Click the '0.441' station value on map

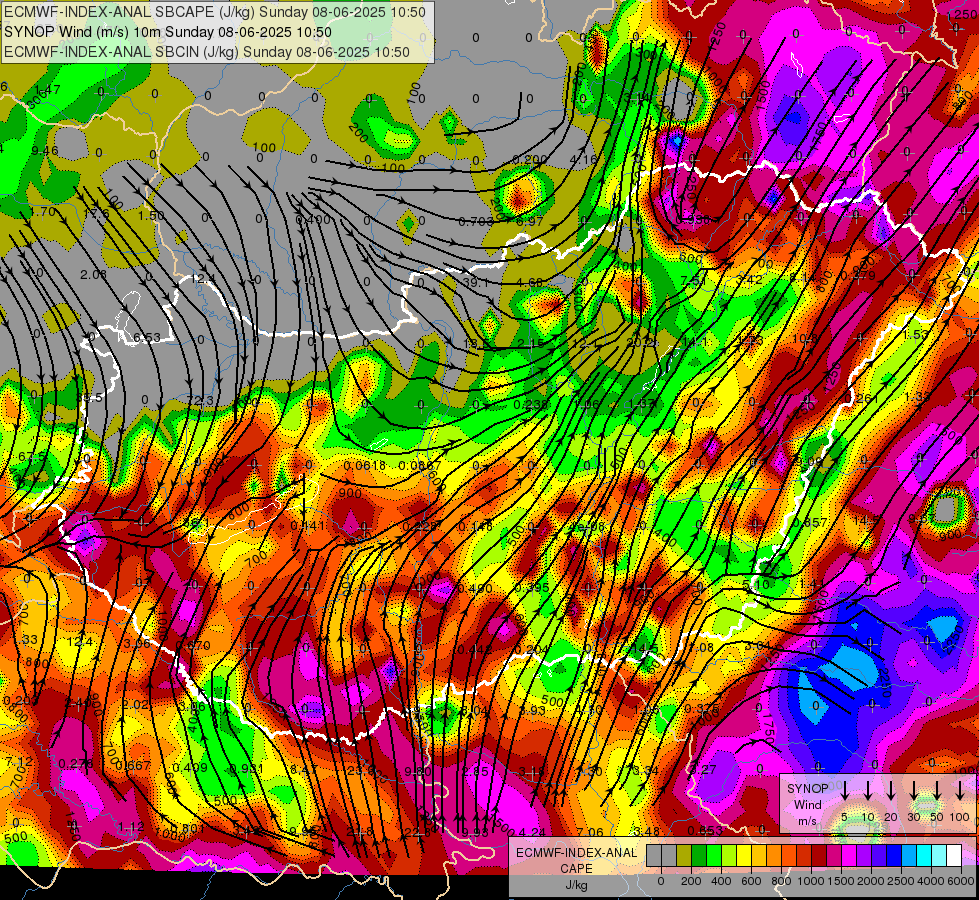308,525
